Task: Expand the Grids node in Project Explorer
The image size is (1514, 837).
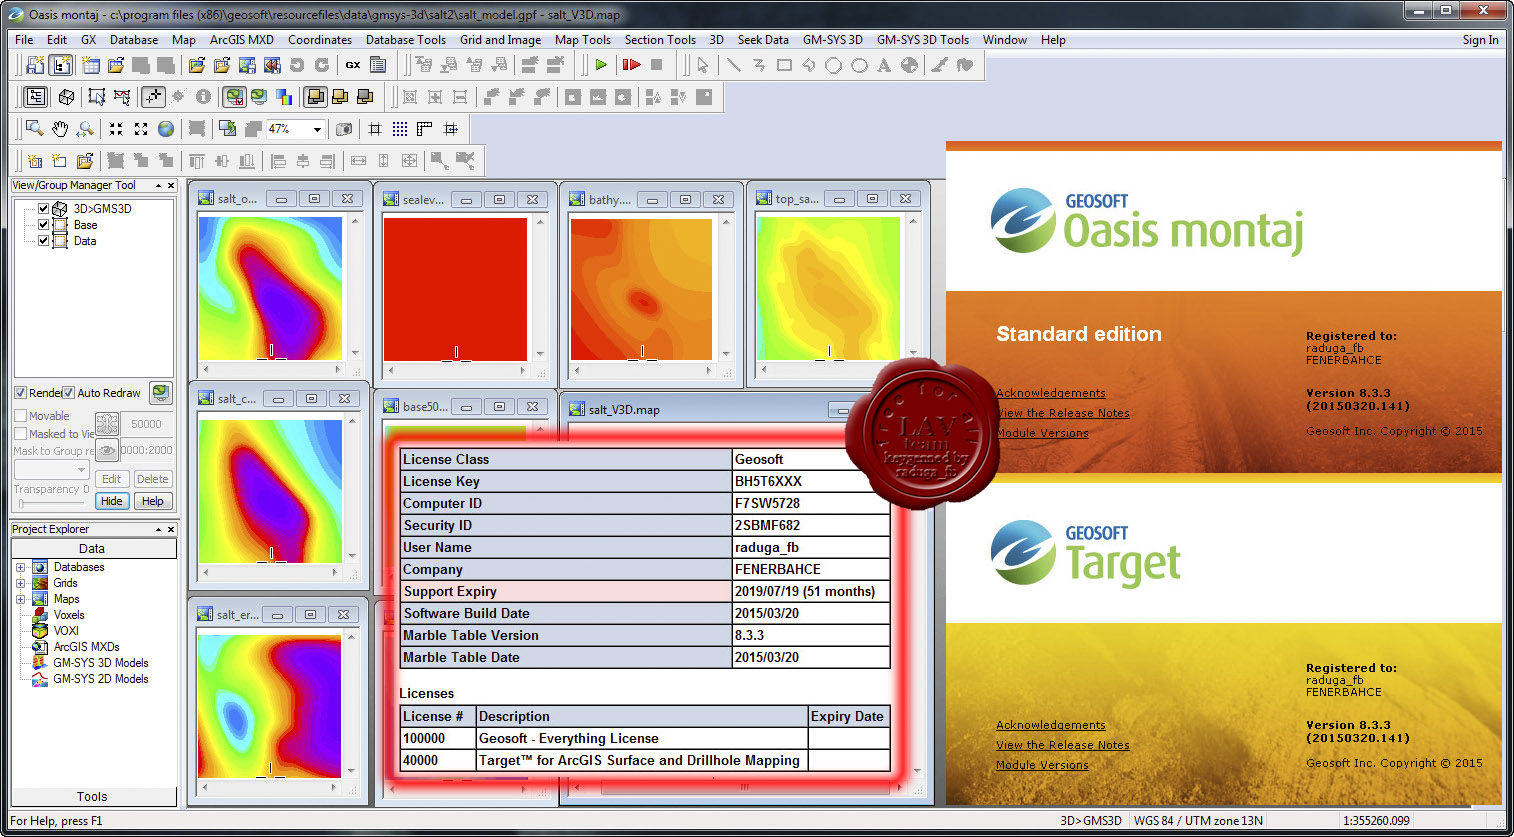Action: [20, 584]
